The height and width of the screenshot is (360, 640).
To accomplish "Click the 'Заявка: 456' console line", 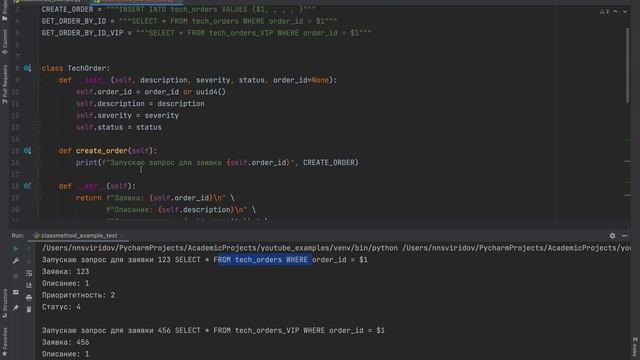I will (65, 342).
